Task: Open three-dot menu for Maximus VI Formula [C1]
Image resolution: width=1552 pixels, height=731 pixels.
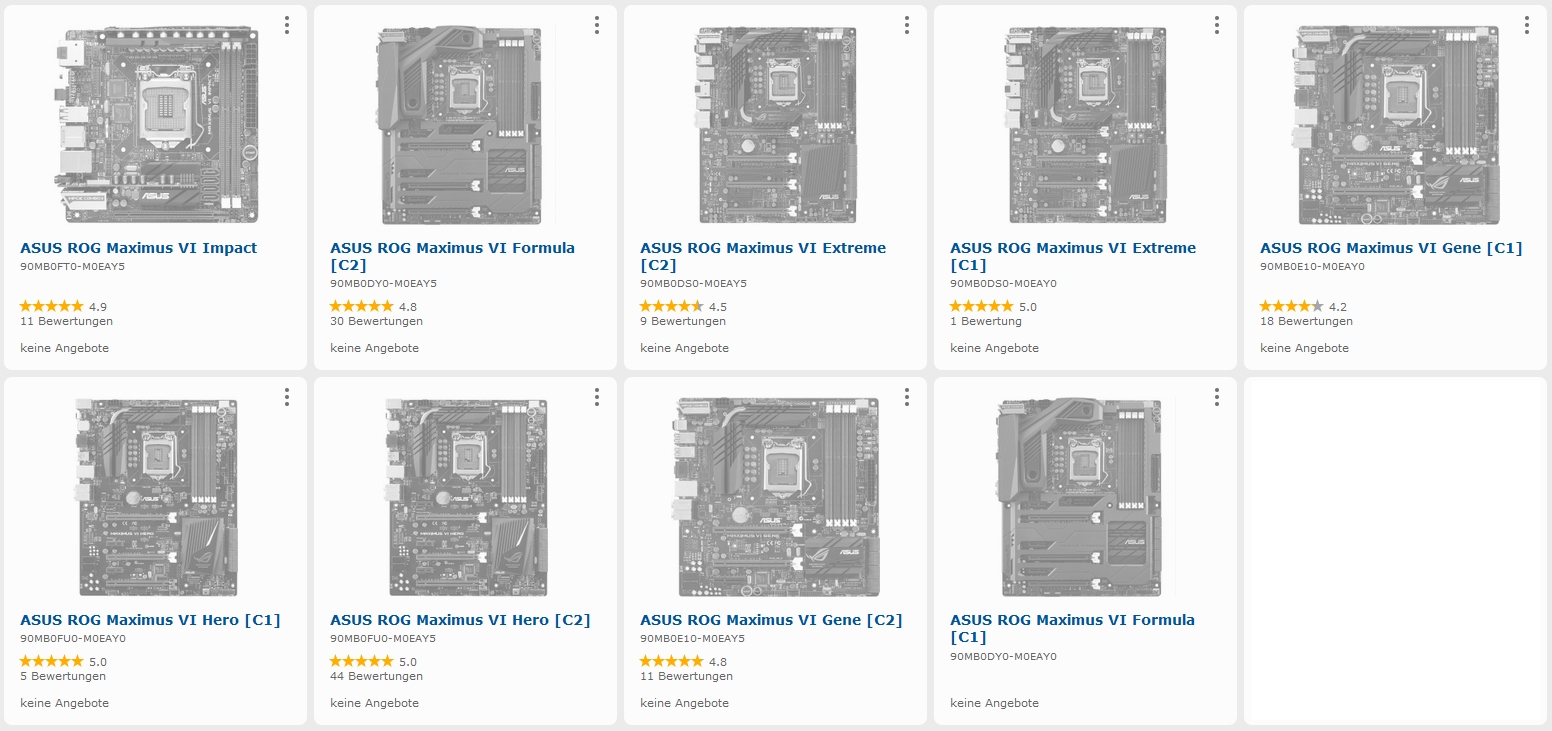Action: 1217,397
